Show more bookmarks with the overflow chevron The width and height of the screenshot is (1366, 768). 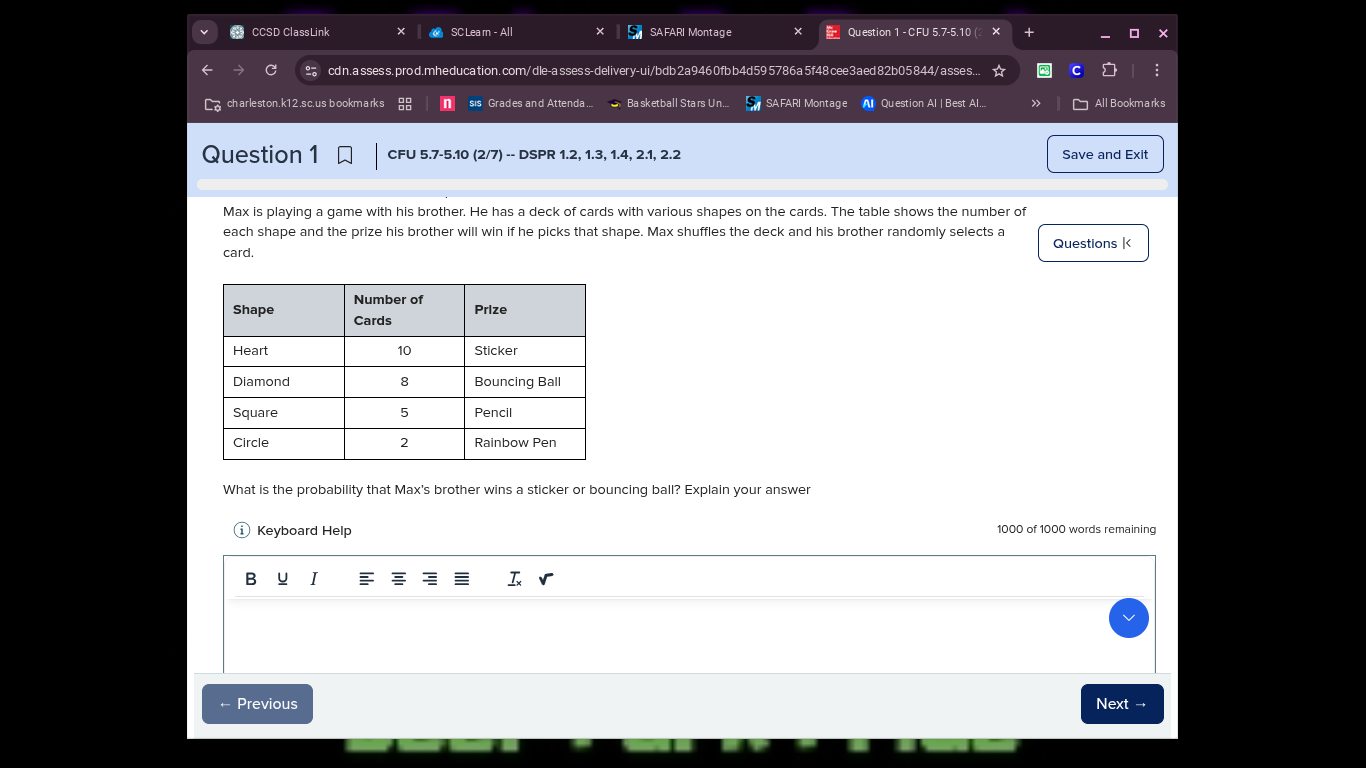[x=1036, y=103]
